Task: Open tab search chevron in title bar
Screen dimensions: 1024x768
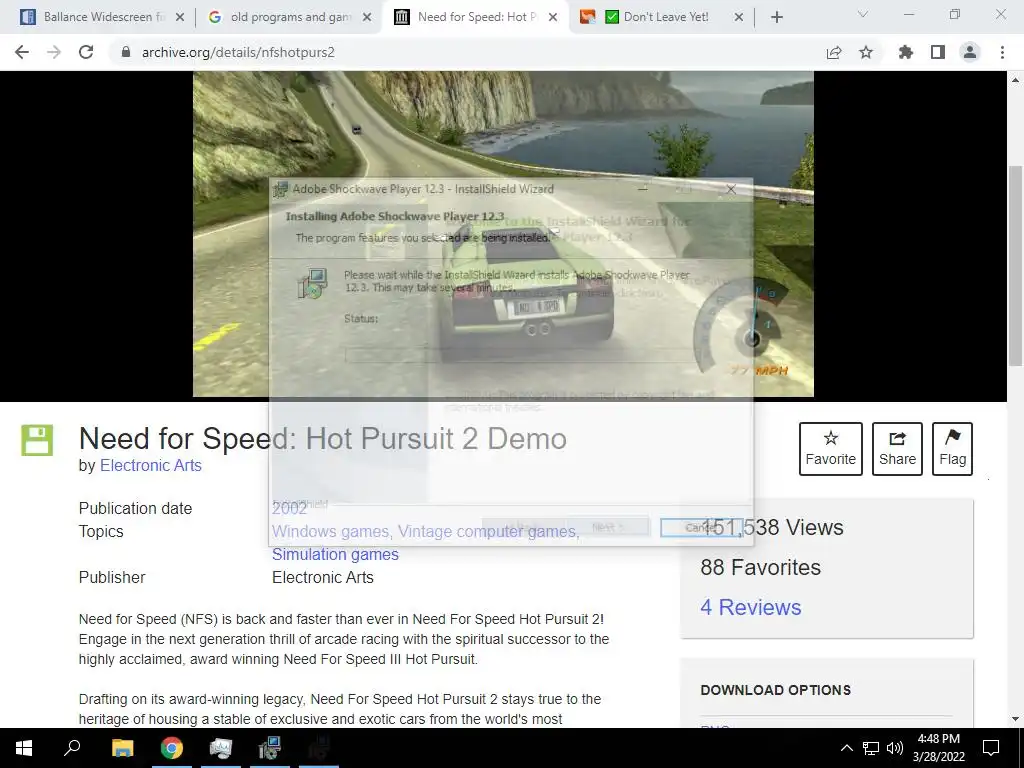Action: [x=863, y=14]
